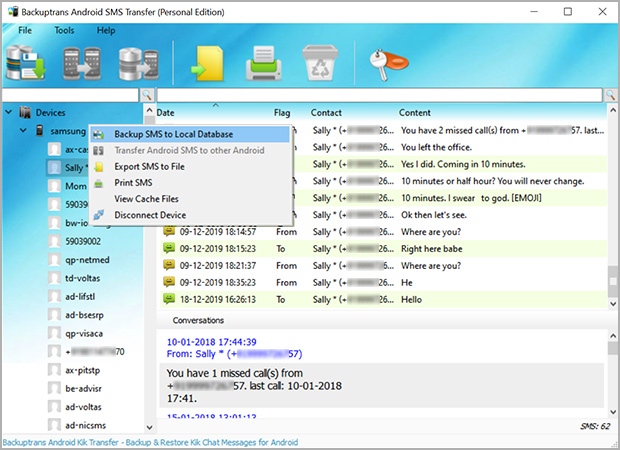Click the Mom contact avatar icon
Viewport: 620px width, 450px height.
point(54,186)
